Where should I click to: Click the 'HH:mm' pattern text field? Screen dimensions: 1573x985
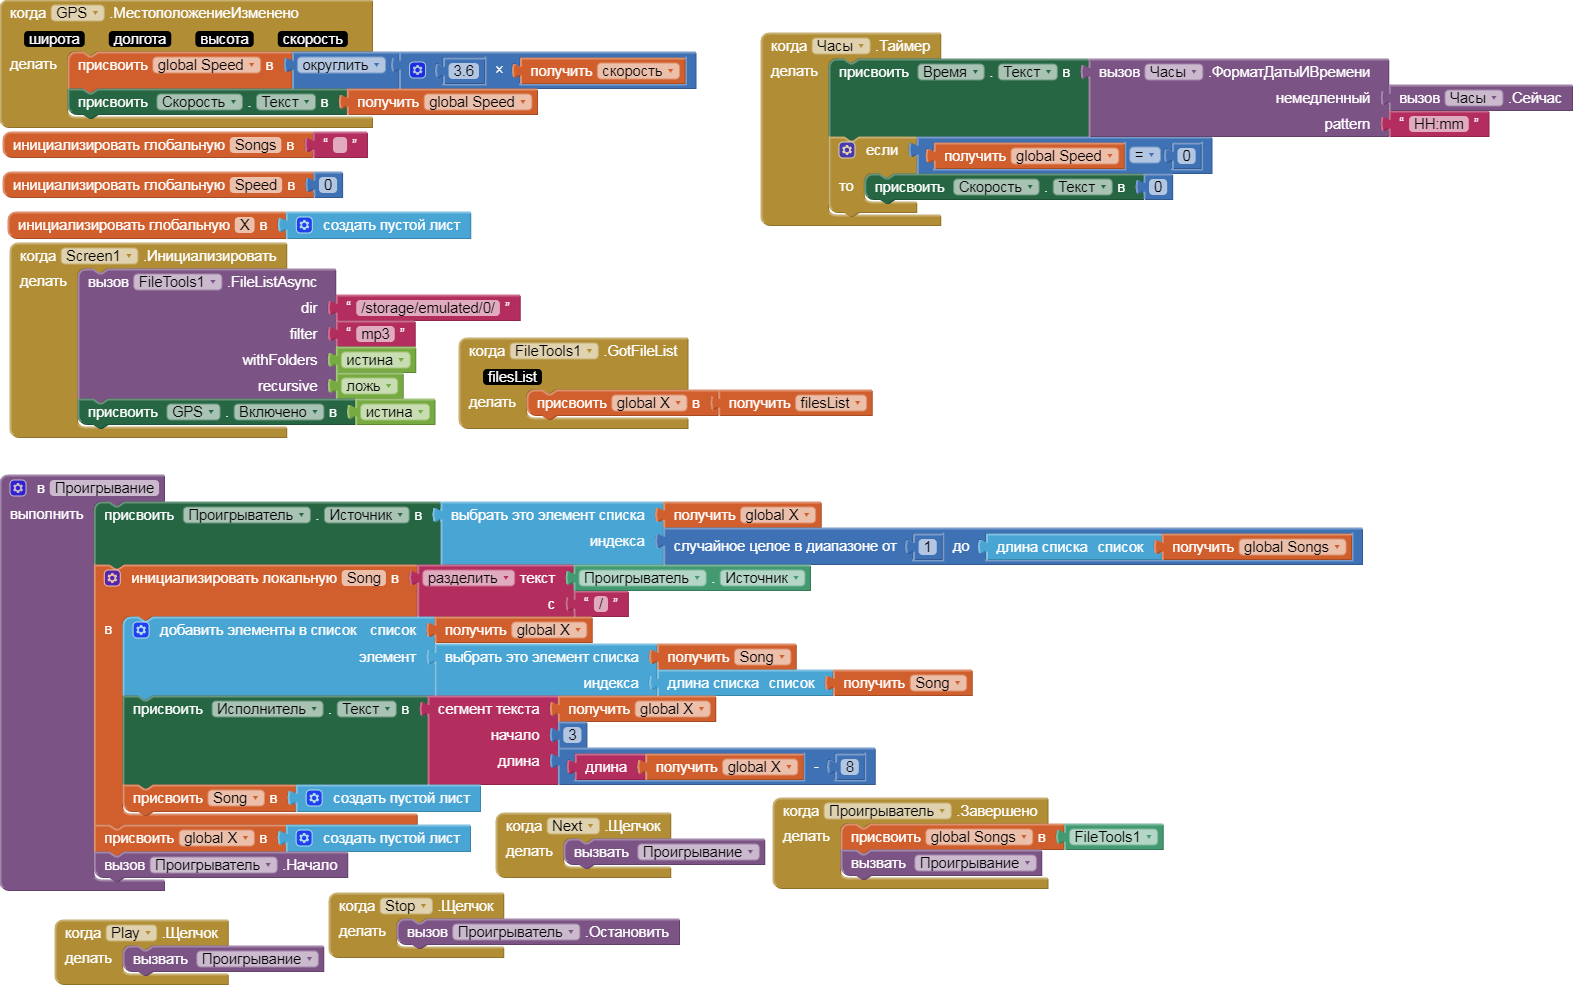pyautogui.click(x=1438, y=124)
